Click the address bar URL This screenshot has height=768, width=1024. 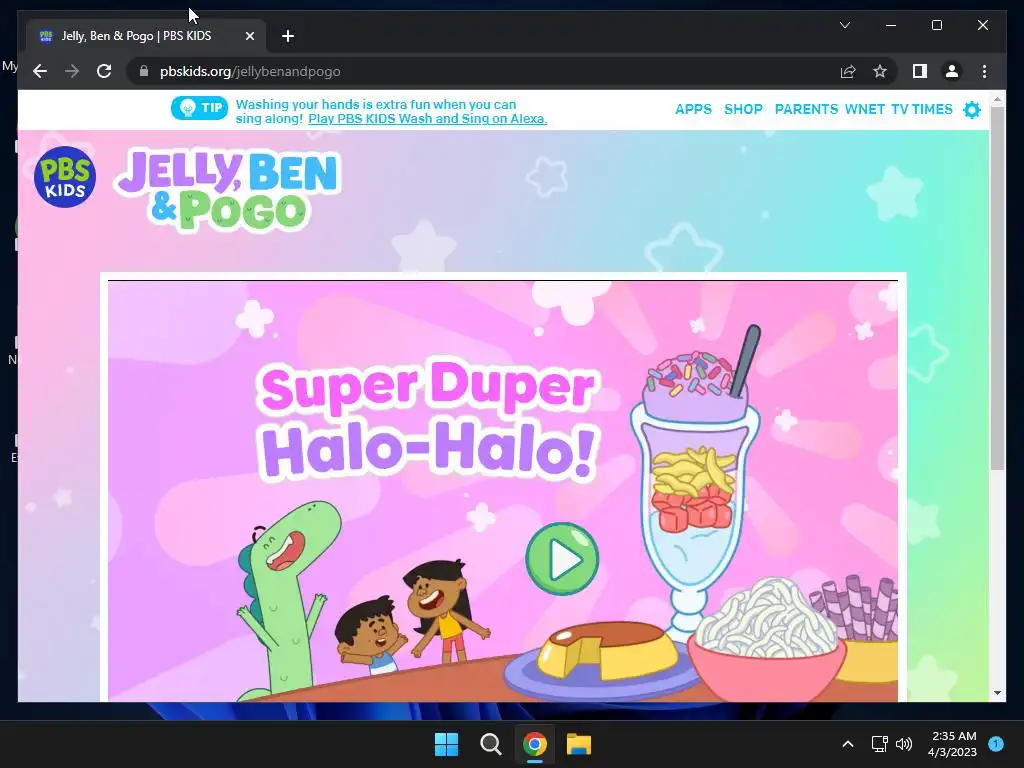(x=250, y=71)
